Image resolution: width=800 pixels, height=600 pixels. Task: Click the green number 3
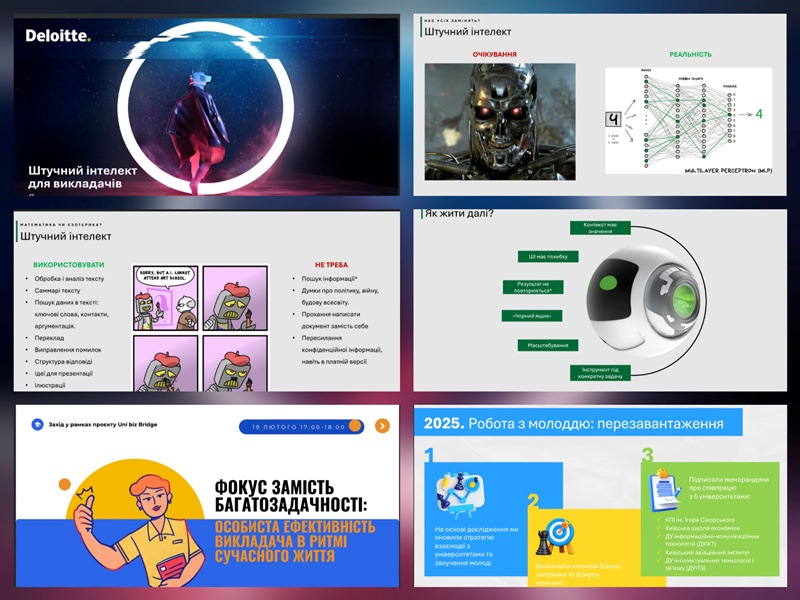[647, 455]
